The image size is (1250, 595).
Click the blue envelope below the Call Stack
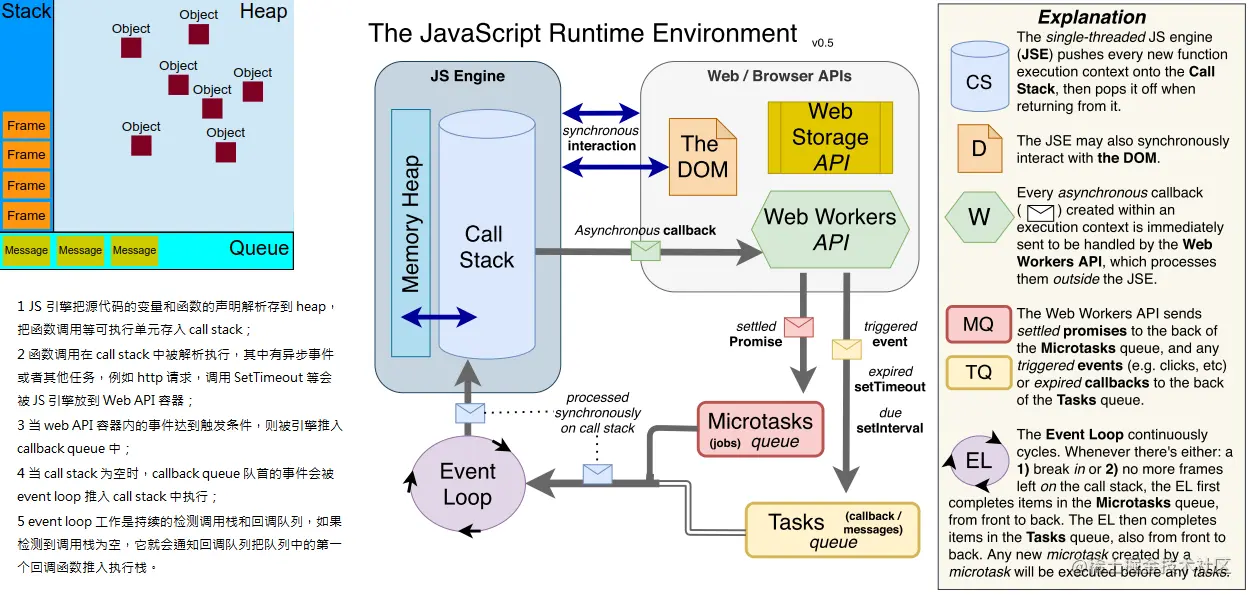(470, 412)
